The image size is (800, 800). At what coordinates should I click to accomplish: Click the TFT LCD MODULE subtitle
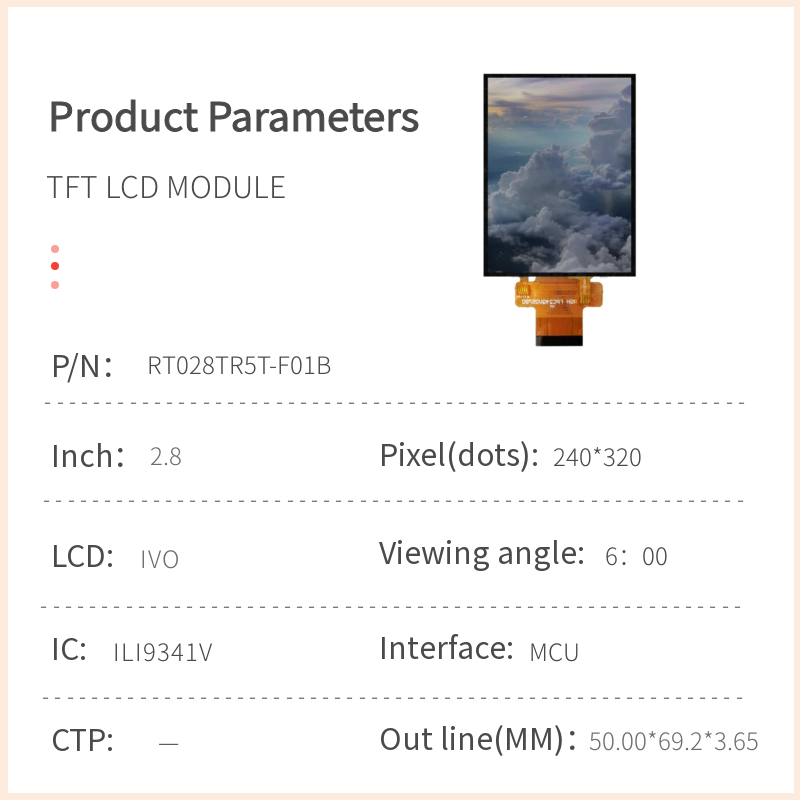tap(167, 188)
